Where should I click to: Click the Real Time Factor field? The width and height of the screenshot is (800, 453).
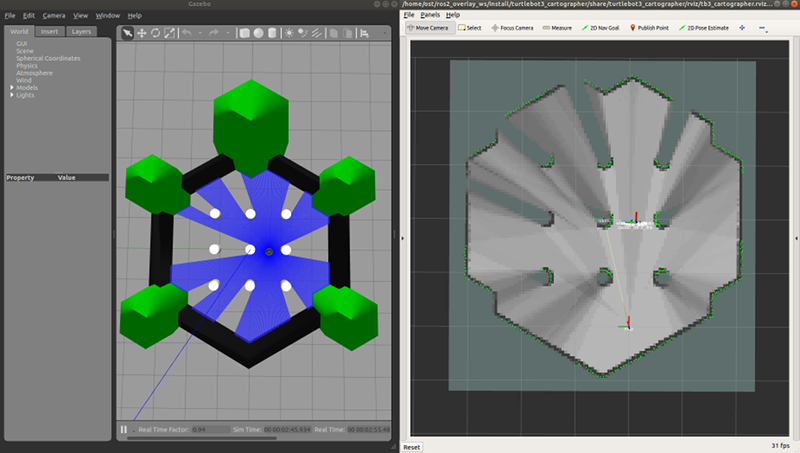tap(208, 430)
